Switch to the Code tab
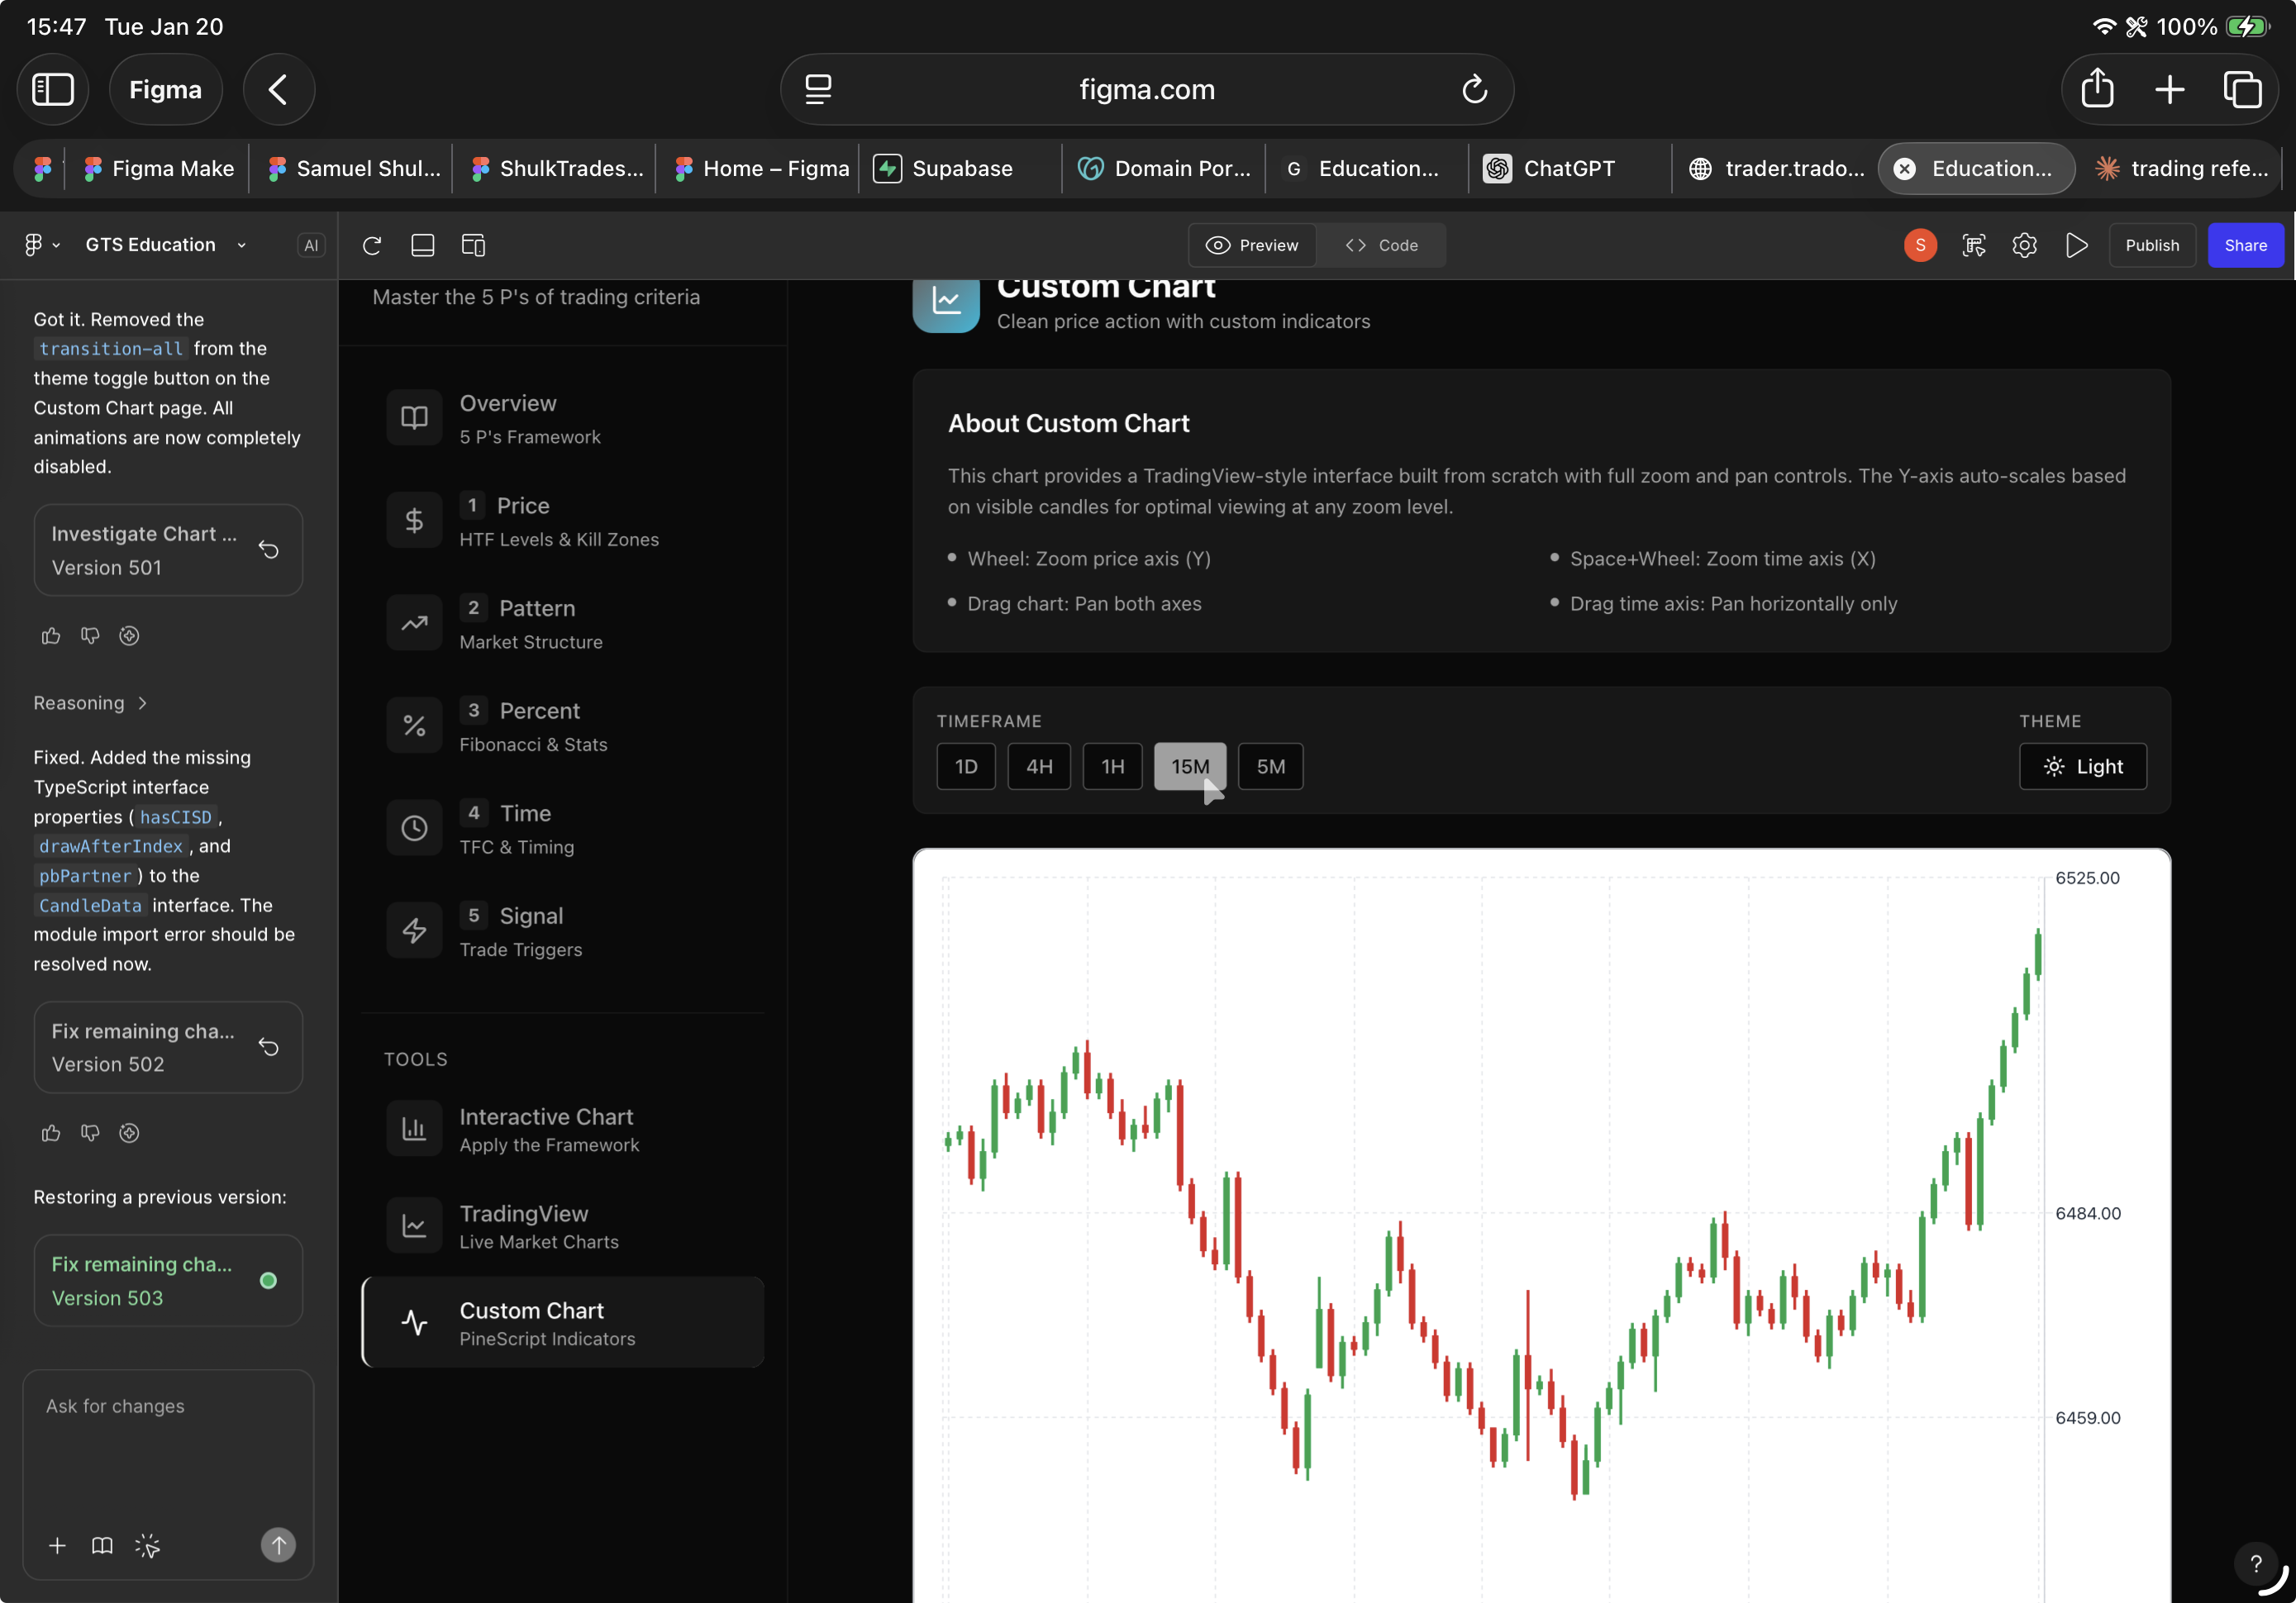 (x=1382, y=245)
